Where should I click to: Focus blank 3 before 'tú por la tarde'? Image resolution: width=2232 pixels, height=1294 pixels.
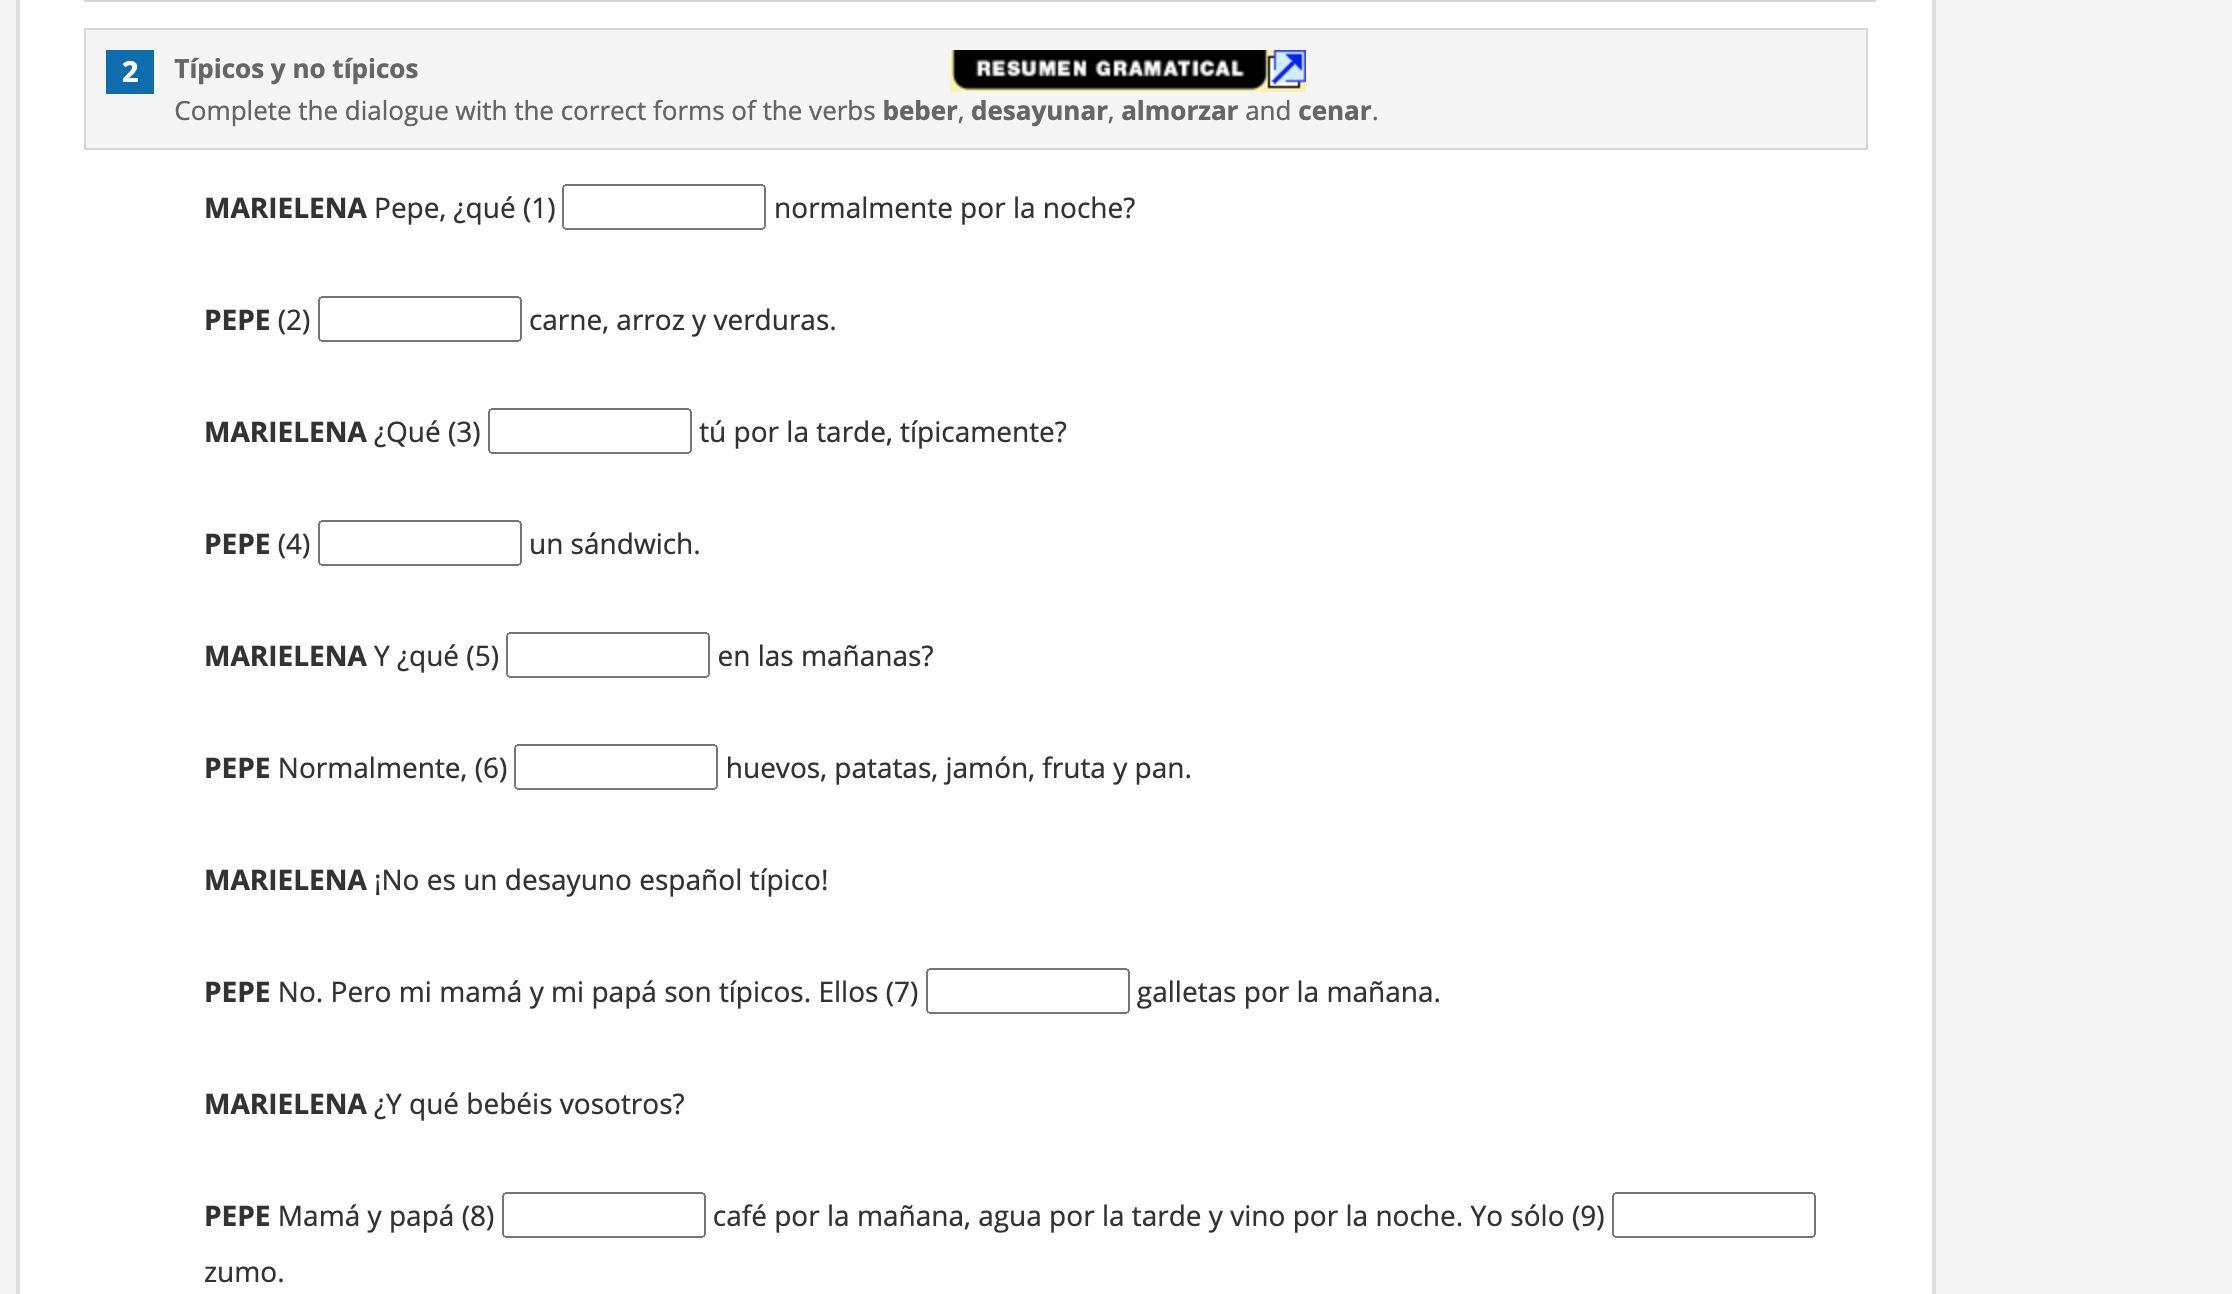[x=590, y=431]
